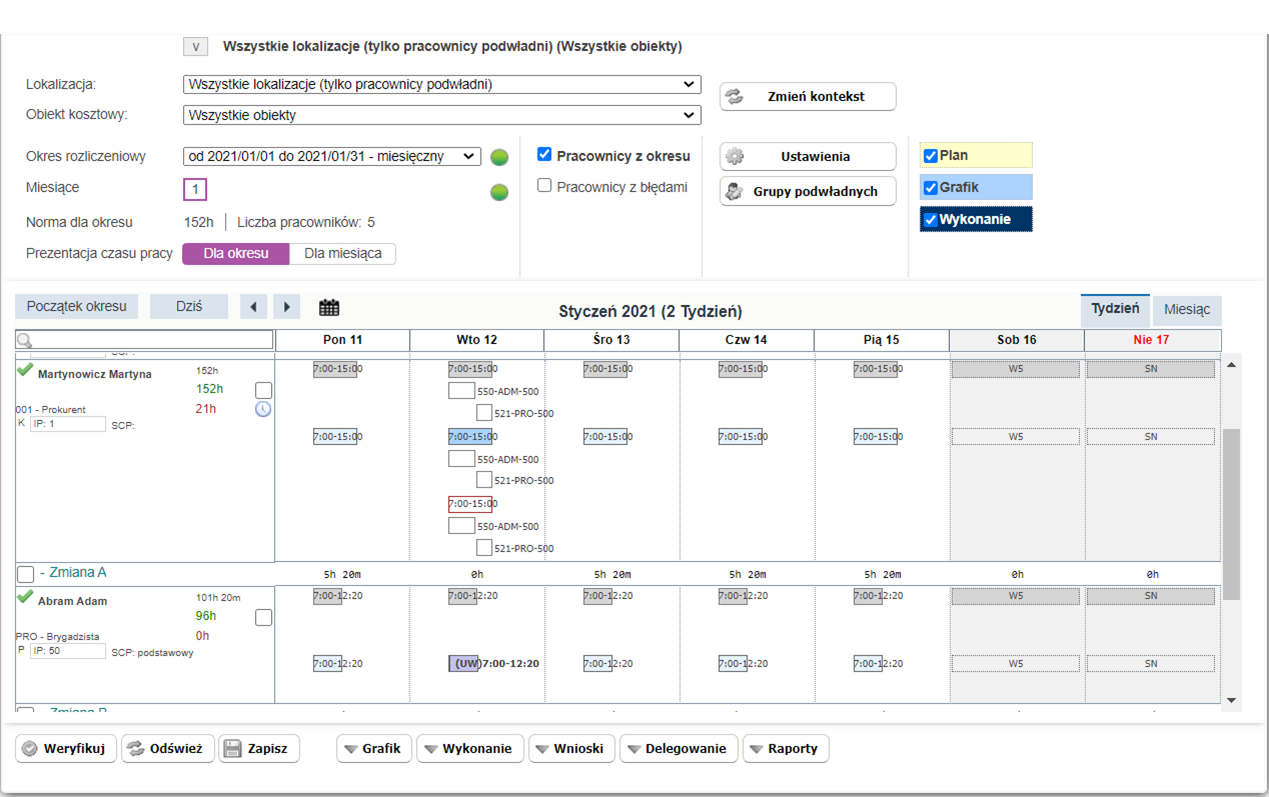Screen dimensions: 1269x797
Task: Go to previous week arrow
Action: coord(254,307)
